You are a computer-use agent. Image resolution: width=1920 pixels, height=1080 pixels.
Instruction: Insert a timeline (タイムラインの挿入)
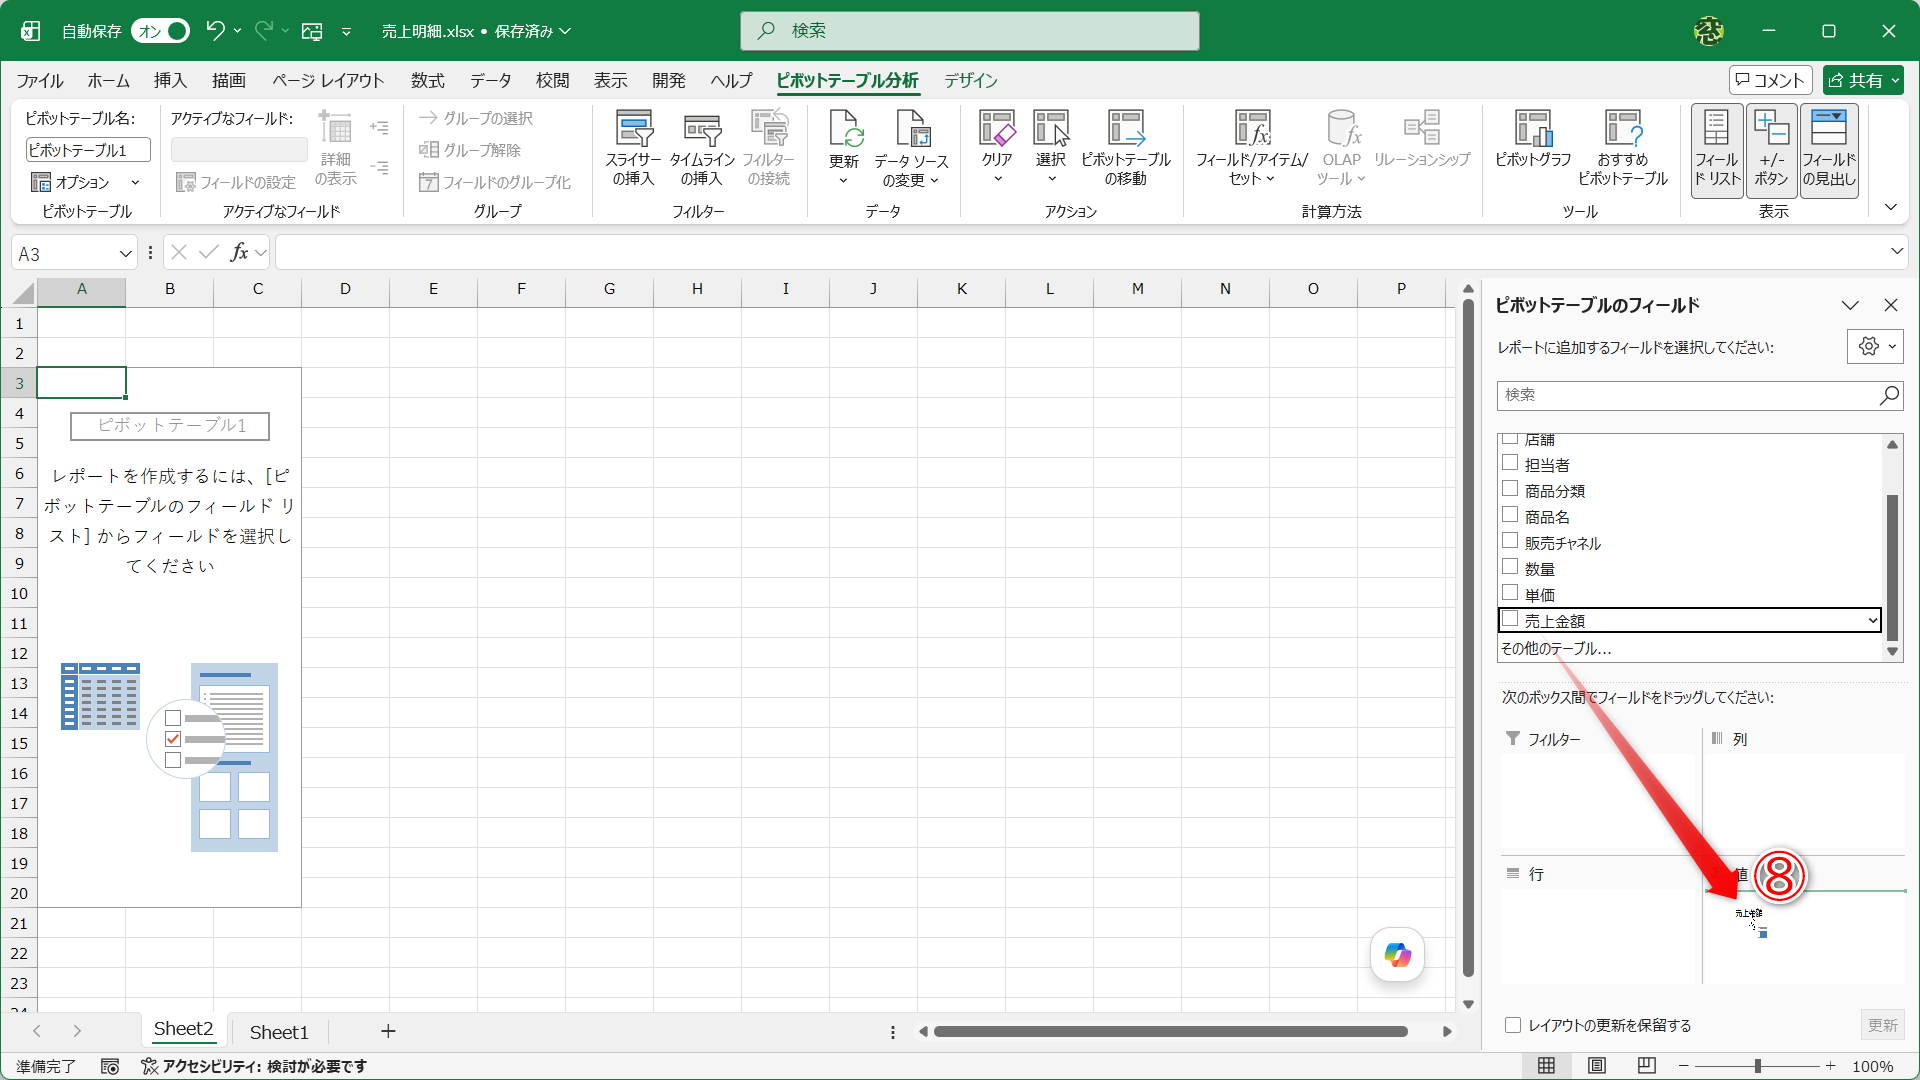pyautogui.click(x=702, y=148)
